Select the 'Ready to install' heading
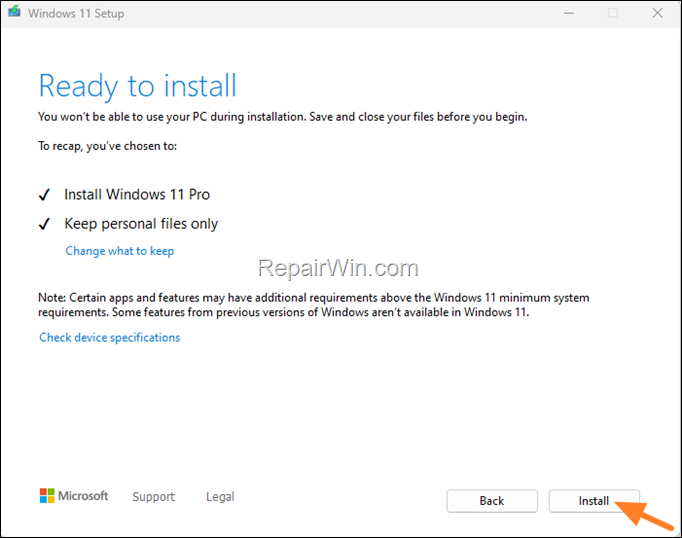682x538 pixels. (137, 86)
